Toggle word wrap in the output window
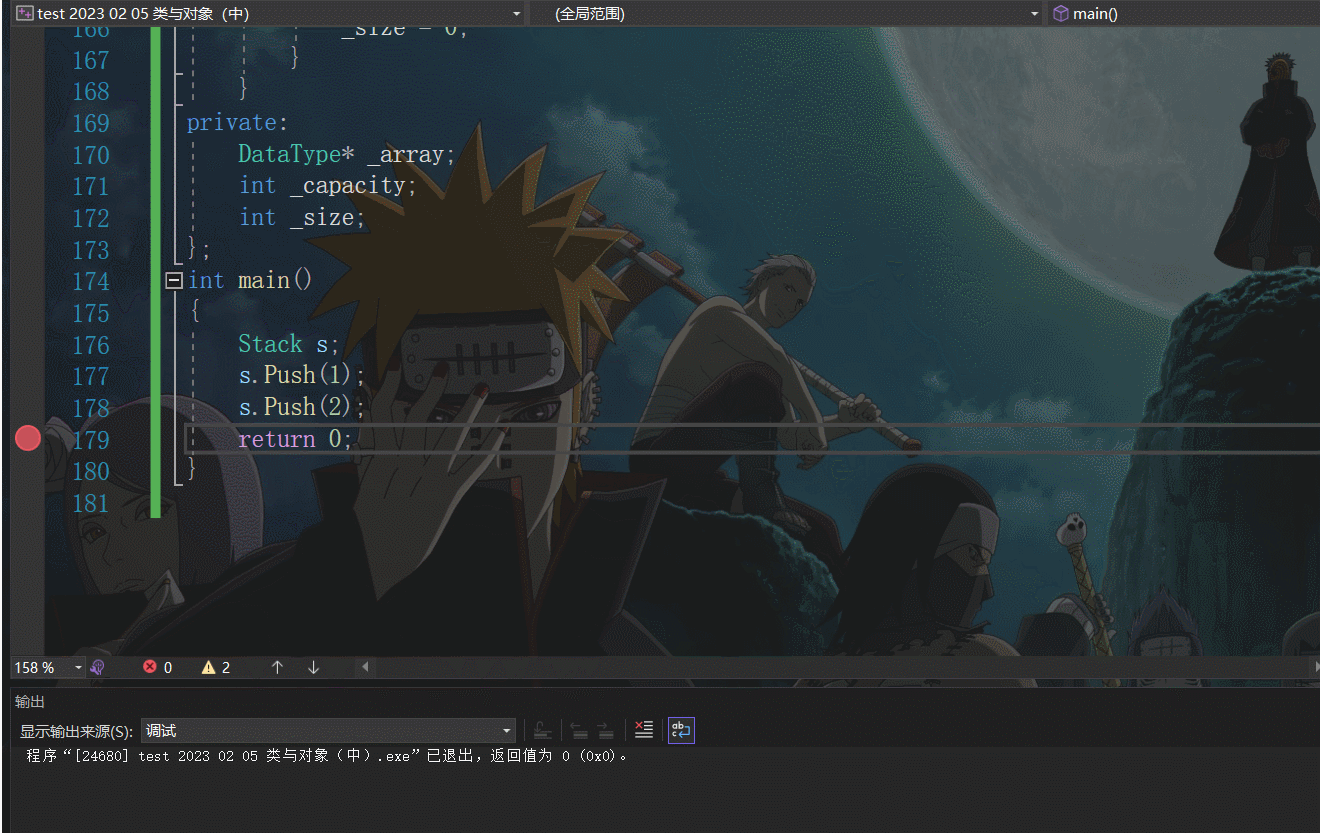This screenshot has width=1320, height=833. tap(681, 731)
